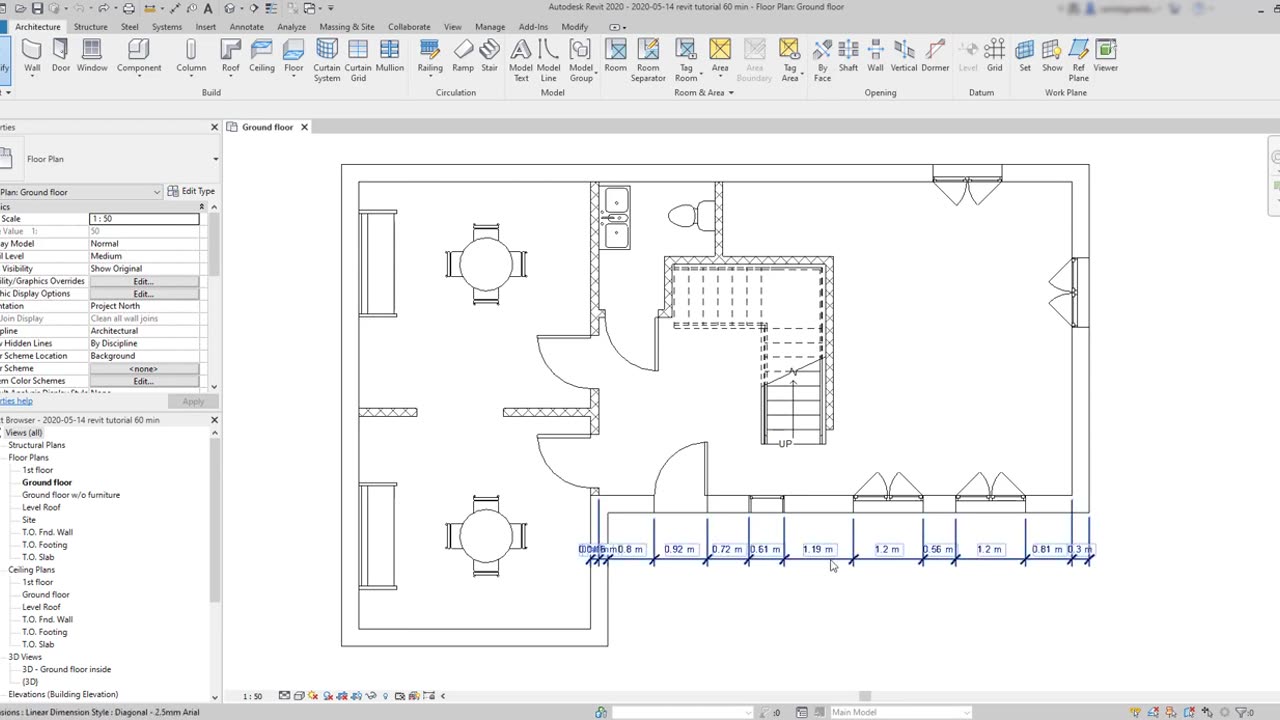The height and width of the screenshot is (720, 1280).
Task: Choose the Component tool
Action: point(139,56)
